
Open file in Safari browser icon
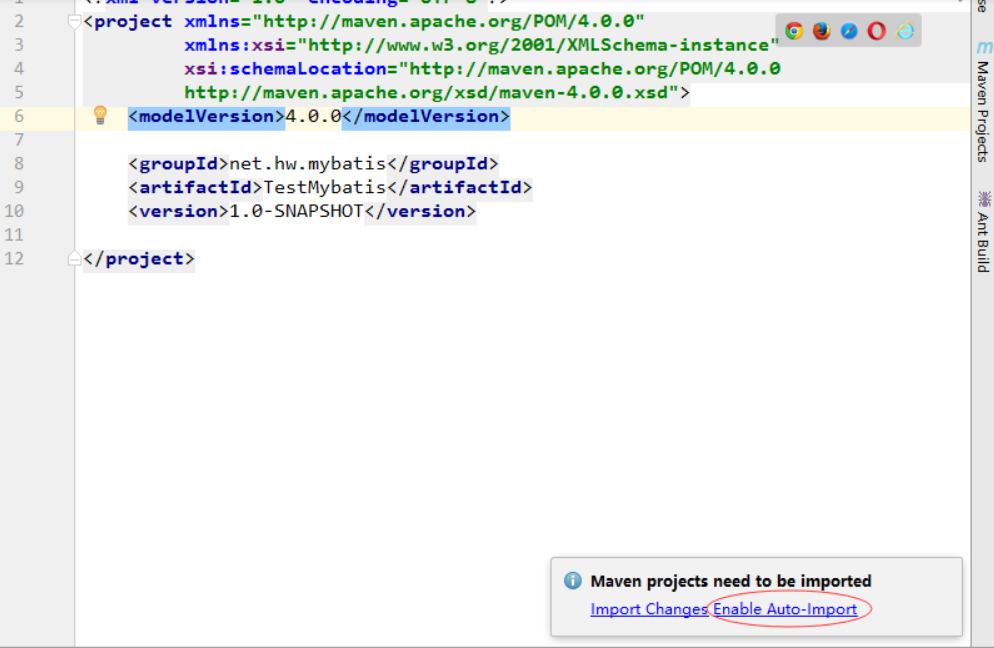point(849,30)
